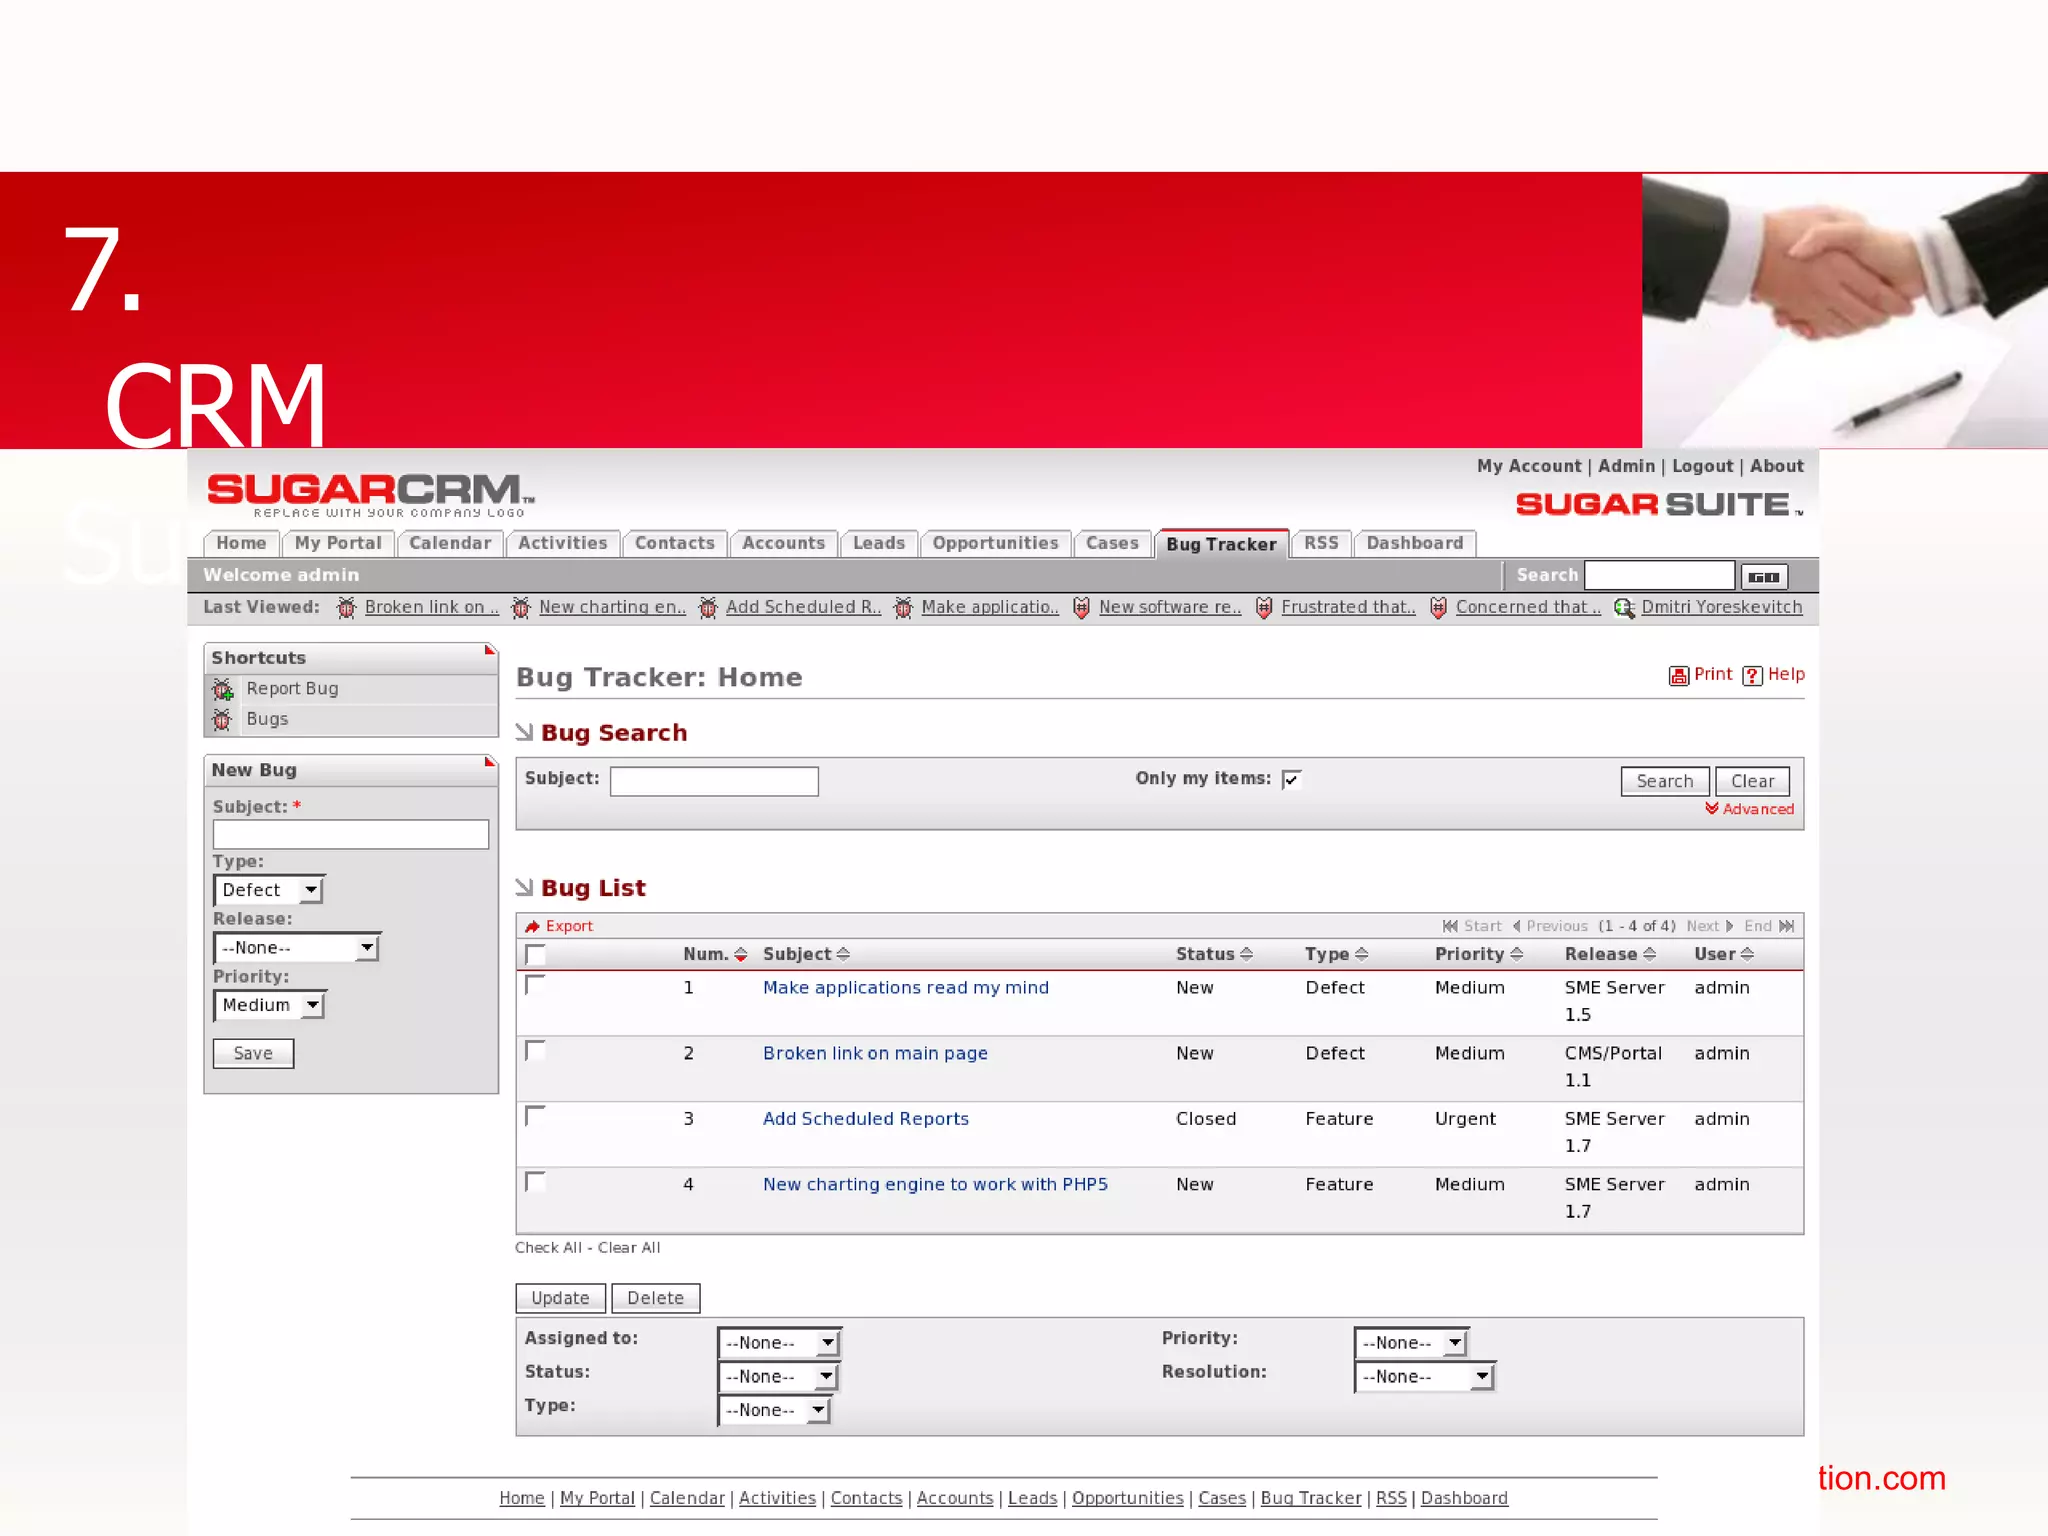The image size is (2048, 1536).
Task: Click the Export arrow icon
Action: click(x=533, y=927)
